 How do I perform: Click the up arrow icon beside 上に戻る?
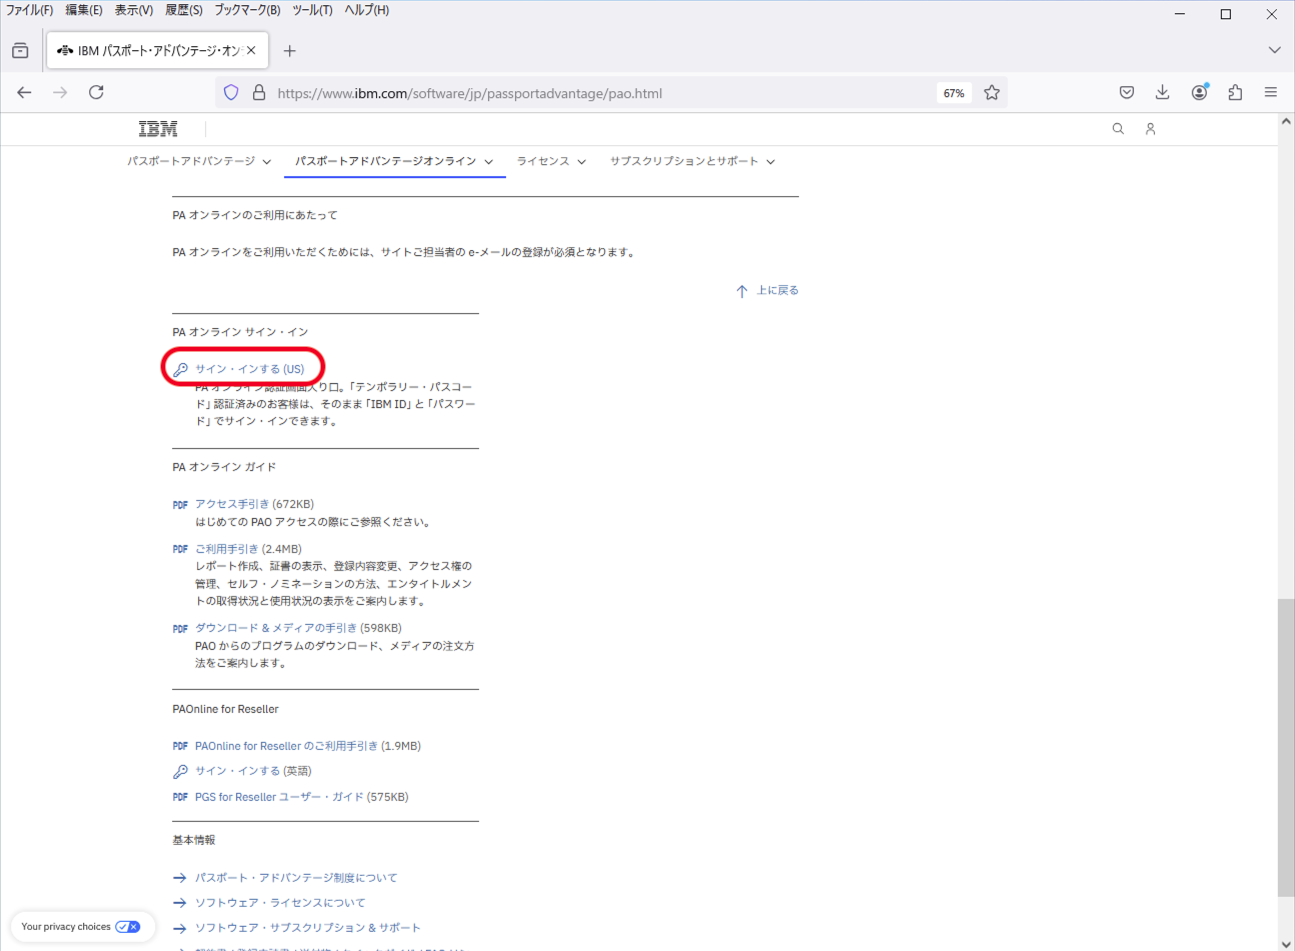click(x=741, y=291)
